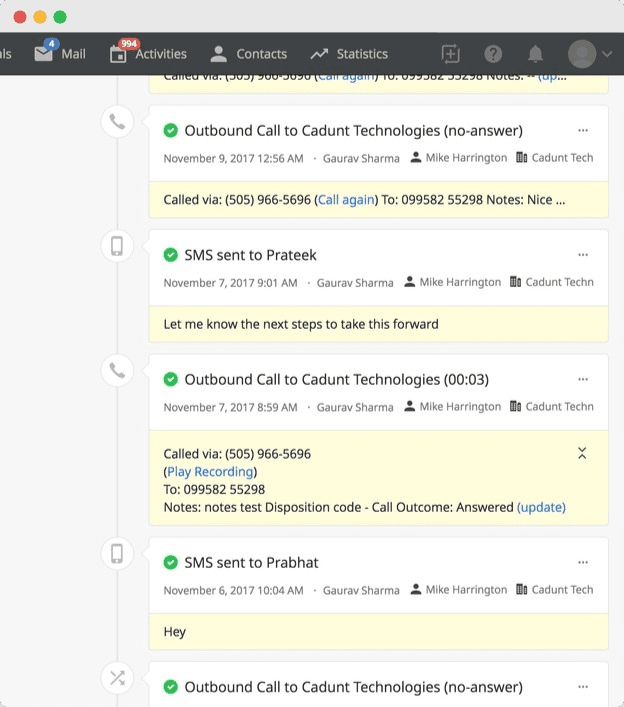Open Mike Harrington on SMS to Prabhat

tap(459, 590)
